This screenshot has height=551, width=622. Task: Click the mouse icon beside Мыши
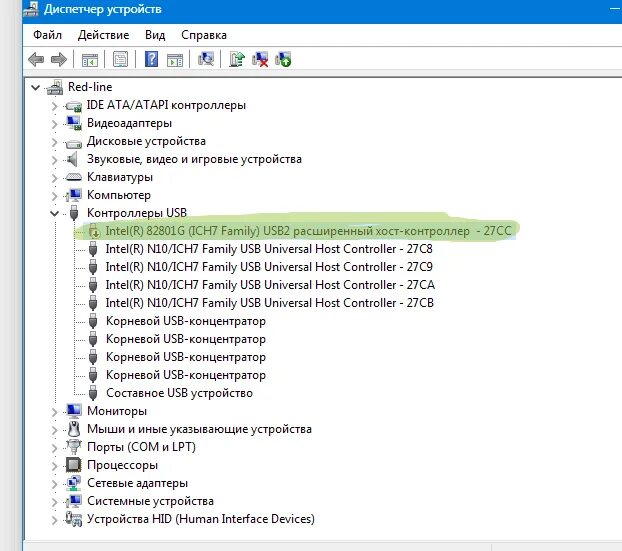point(74,429)
